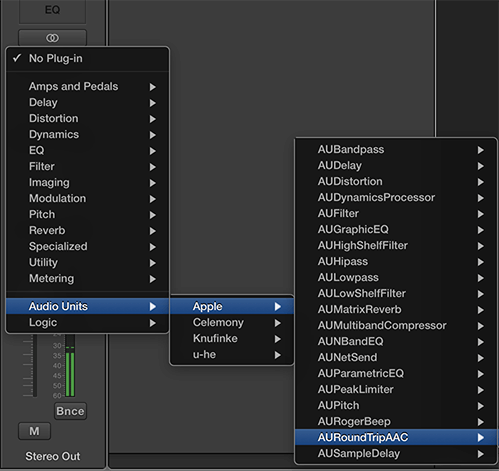
Task: Click arrow icon beside AUPeakLimiter
Action: pos(480,390)
